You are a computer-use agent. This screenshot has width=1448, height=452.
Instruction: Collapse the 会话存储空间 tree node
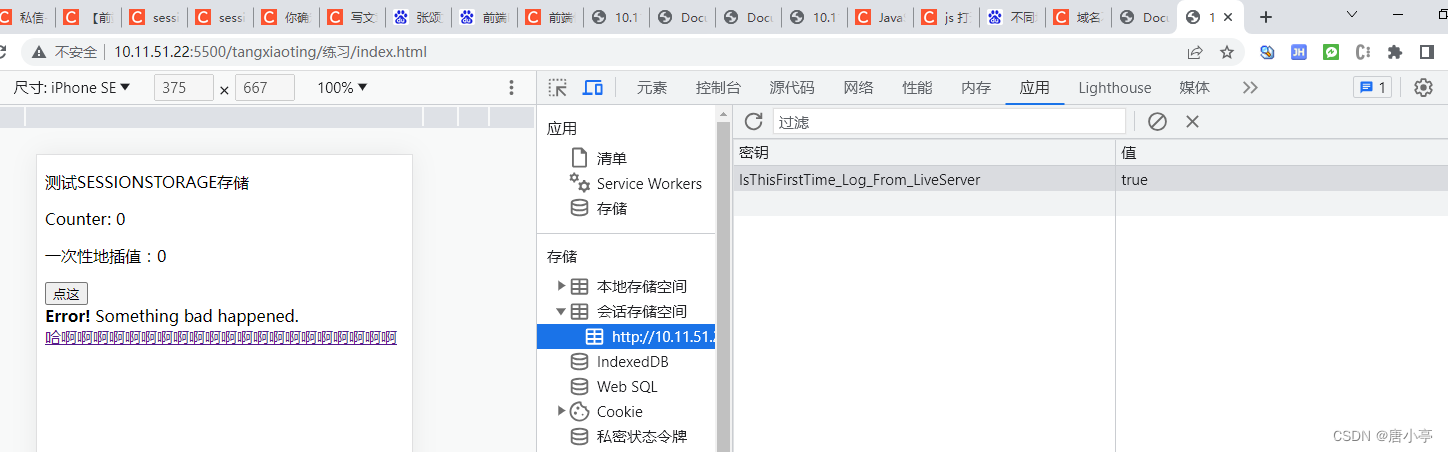pyautogui.click(x=561, y=311)
